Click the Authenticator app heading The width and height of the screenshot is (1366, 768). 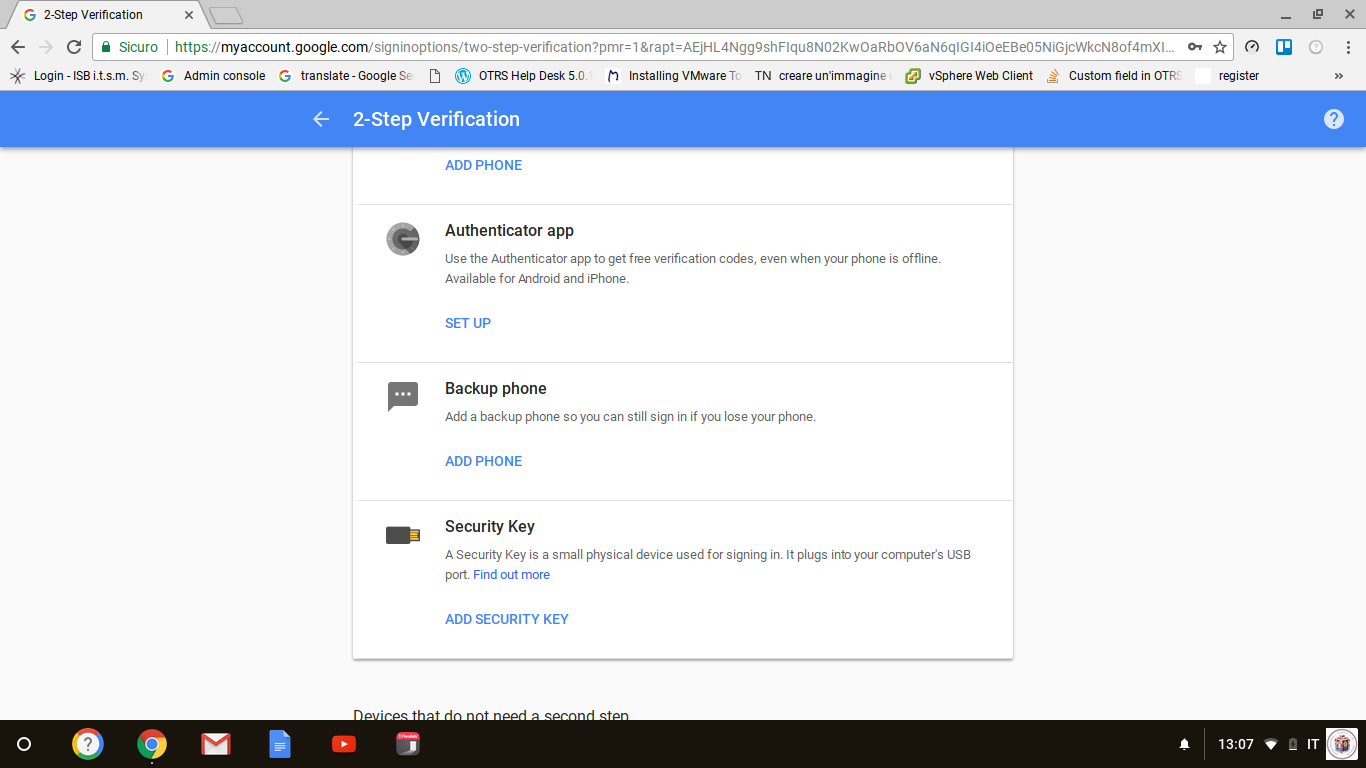point(509,231)
